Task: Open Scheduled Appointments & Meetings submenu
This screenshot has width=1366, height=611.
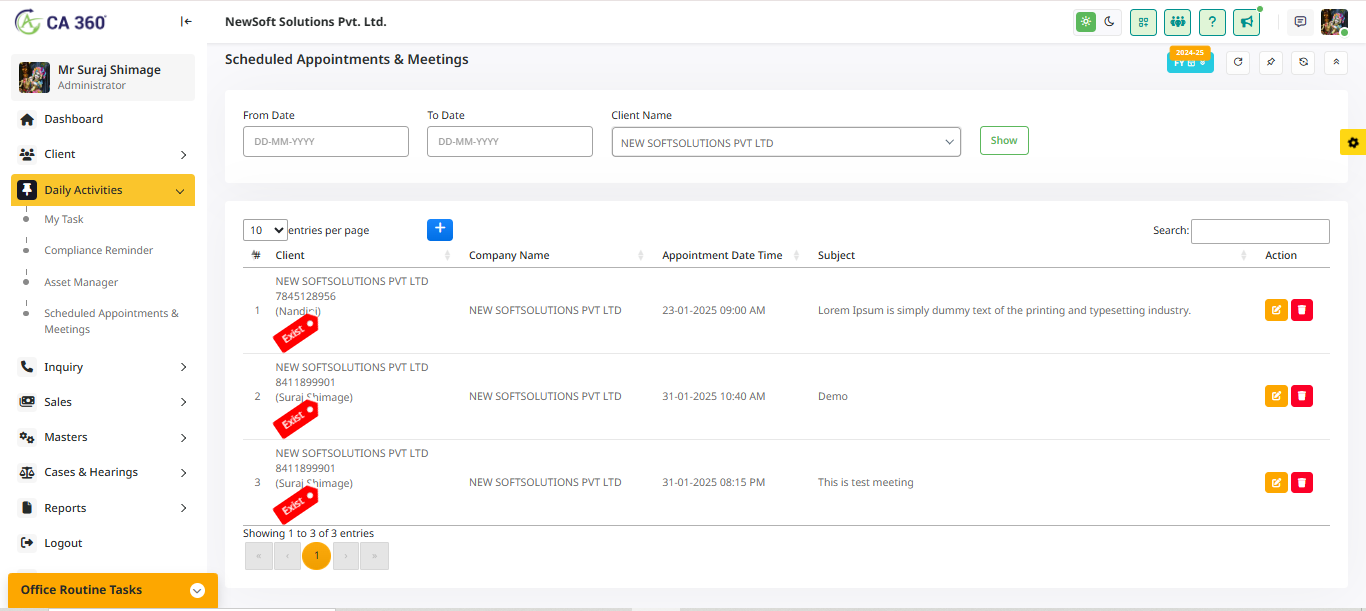Action: click(x=112, y=321)
